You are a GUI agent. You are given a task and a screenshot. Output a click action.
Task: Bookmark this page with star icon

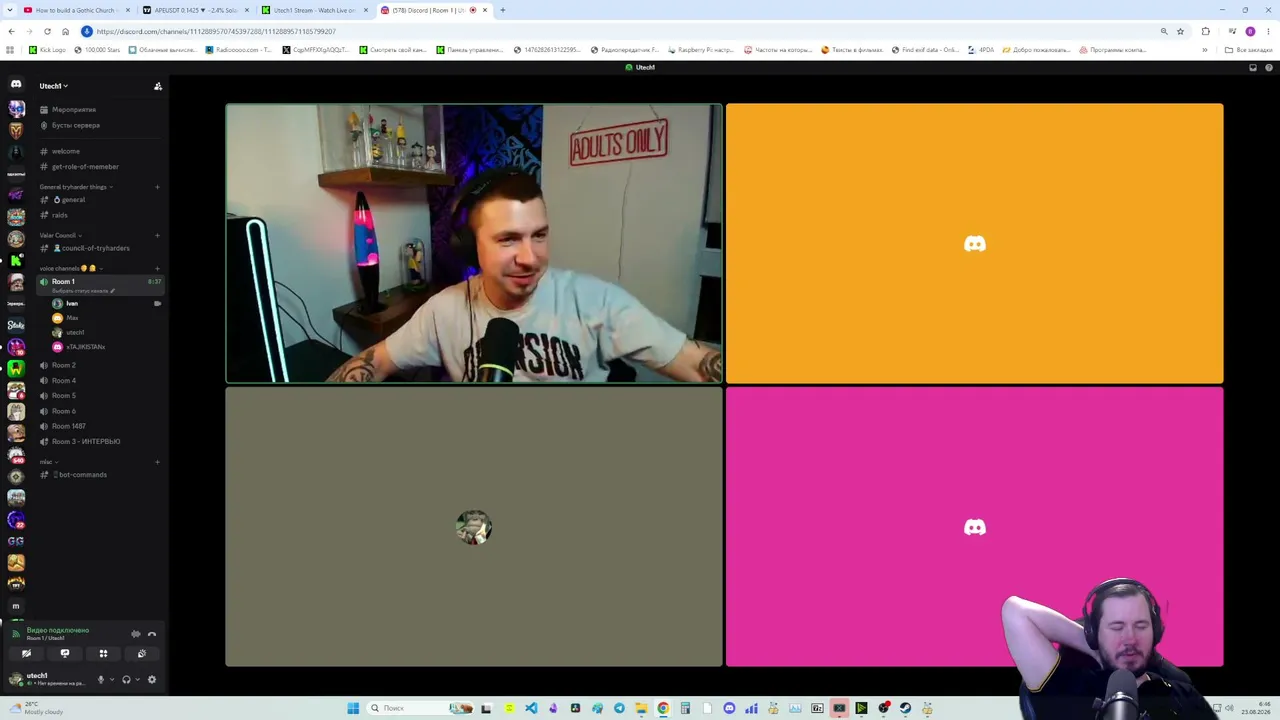point(1180,31)
